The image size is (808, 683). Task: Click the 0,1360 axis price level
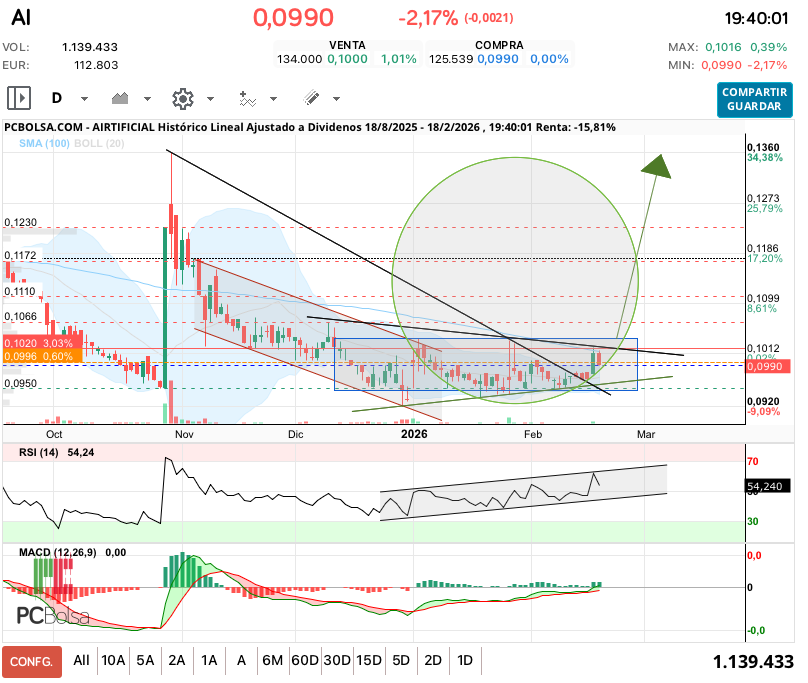tap(763, 147)
